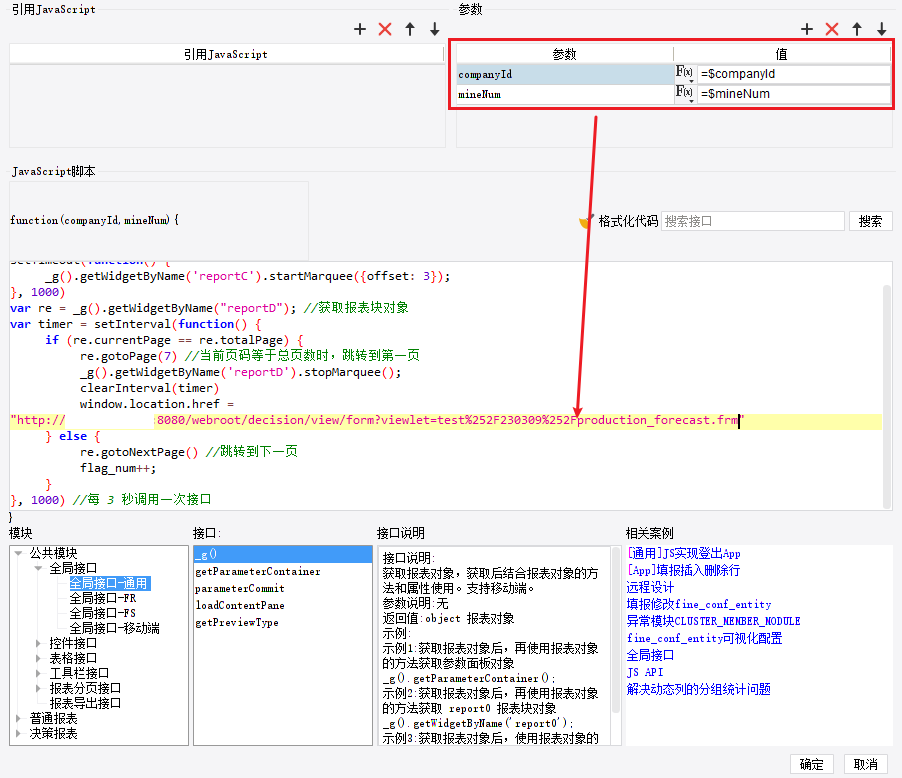Image resolution: width=902 pixels, height=778 pixels.
Task: Focus the 搜索接口 search input field
Action: click(752, 221)
